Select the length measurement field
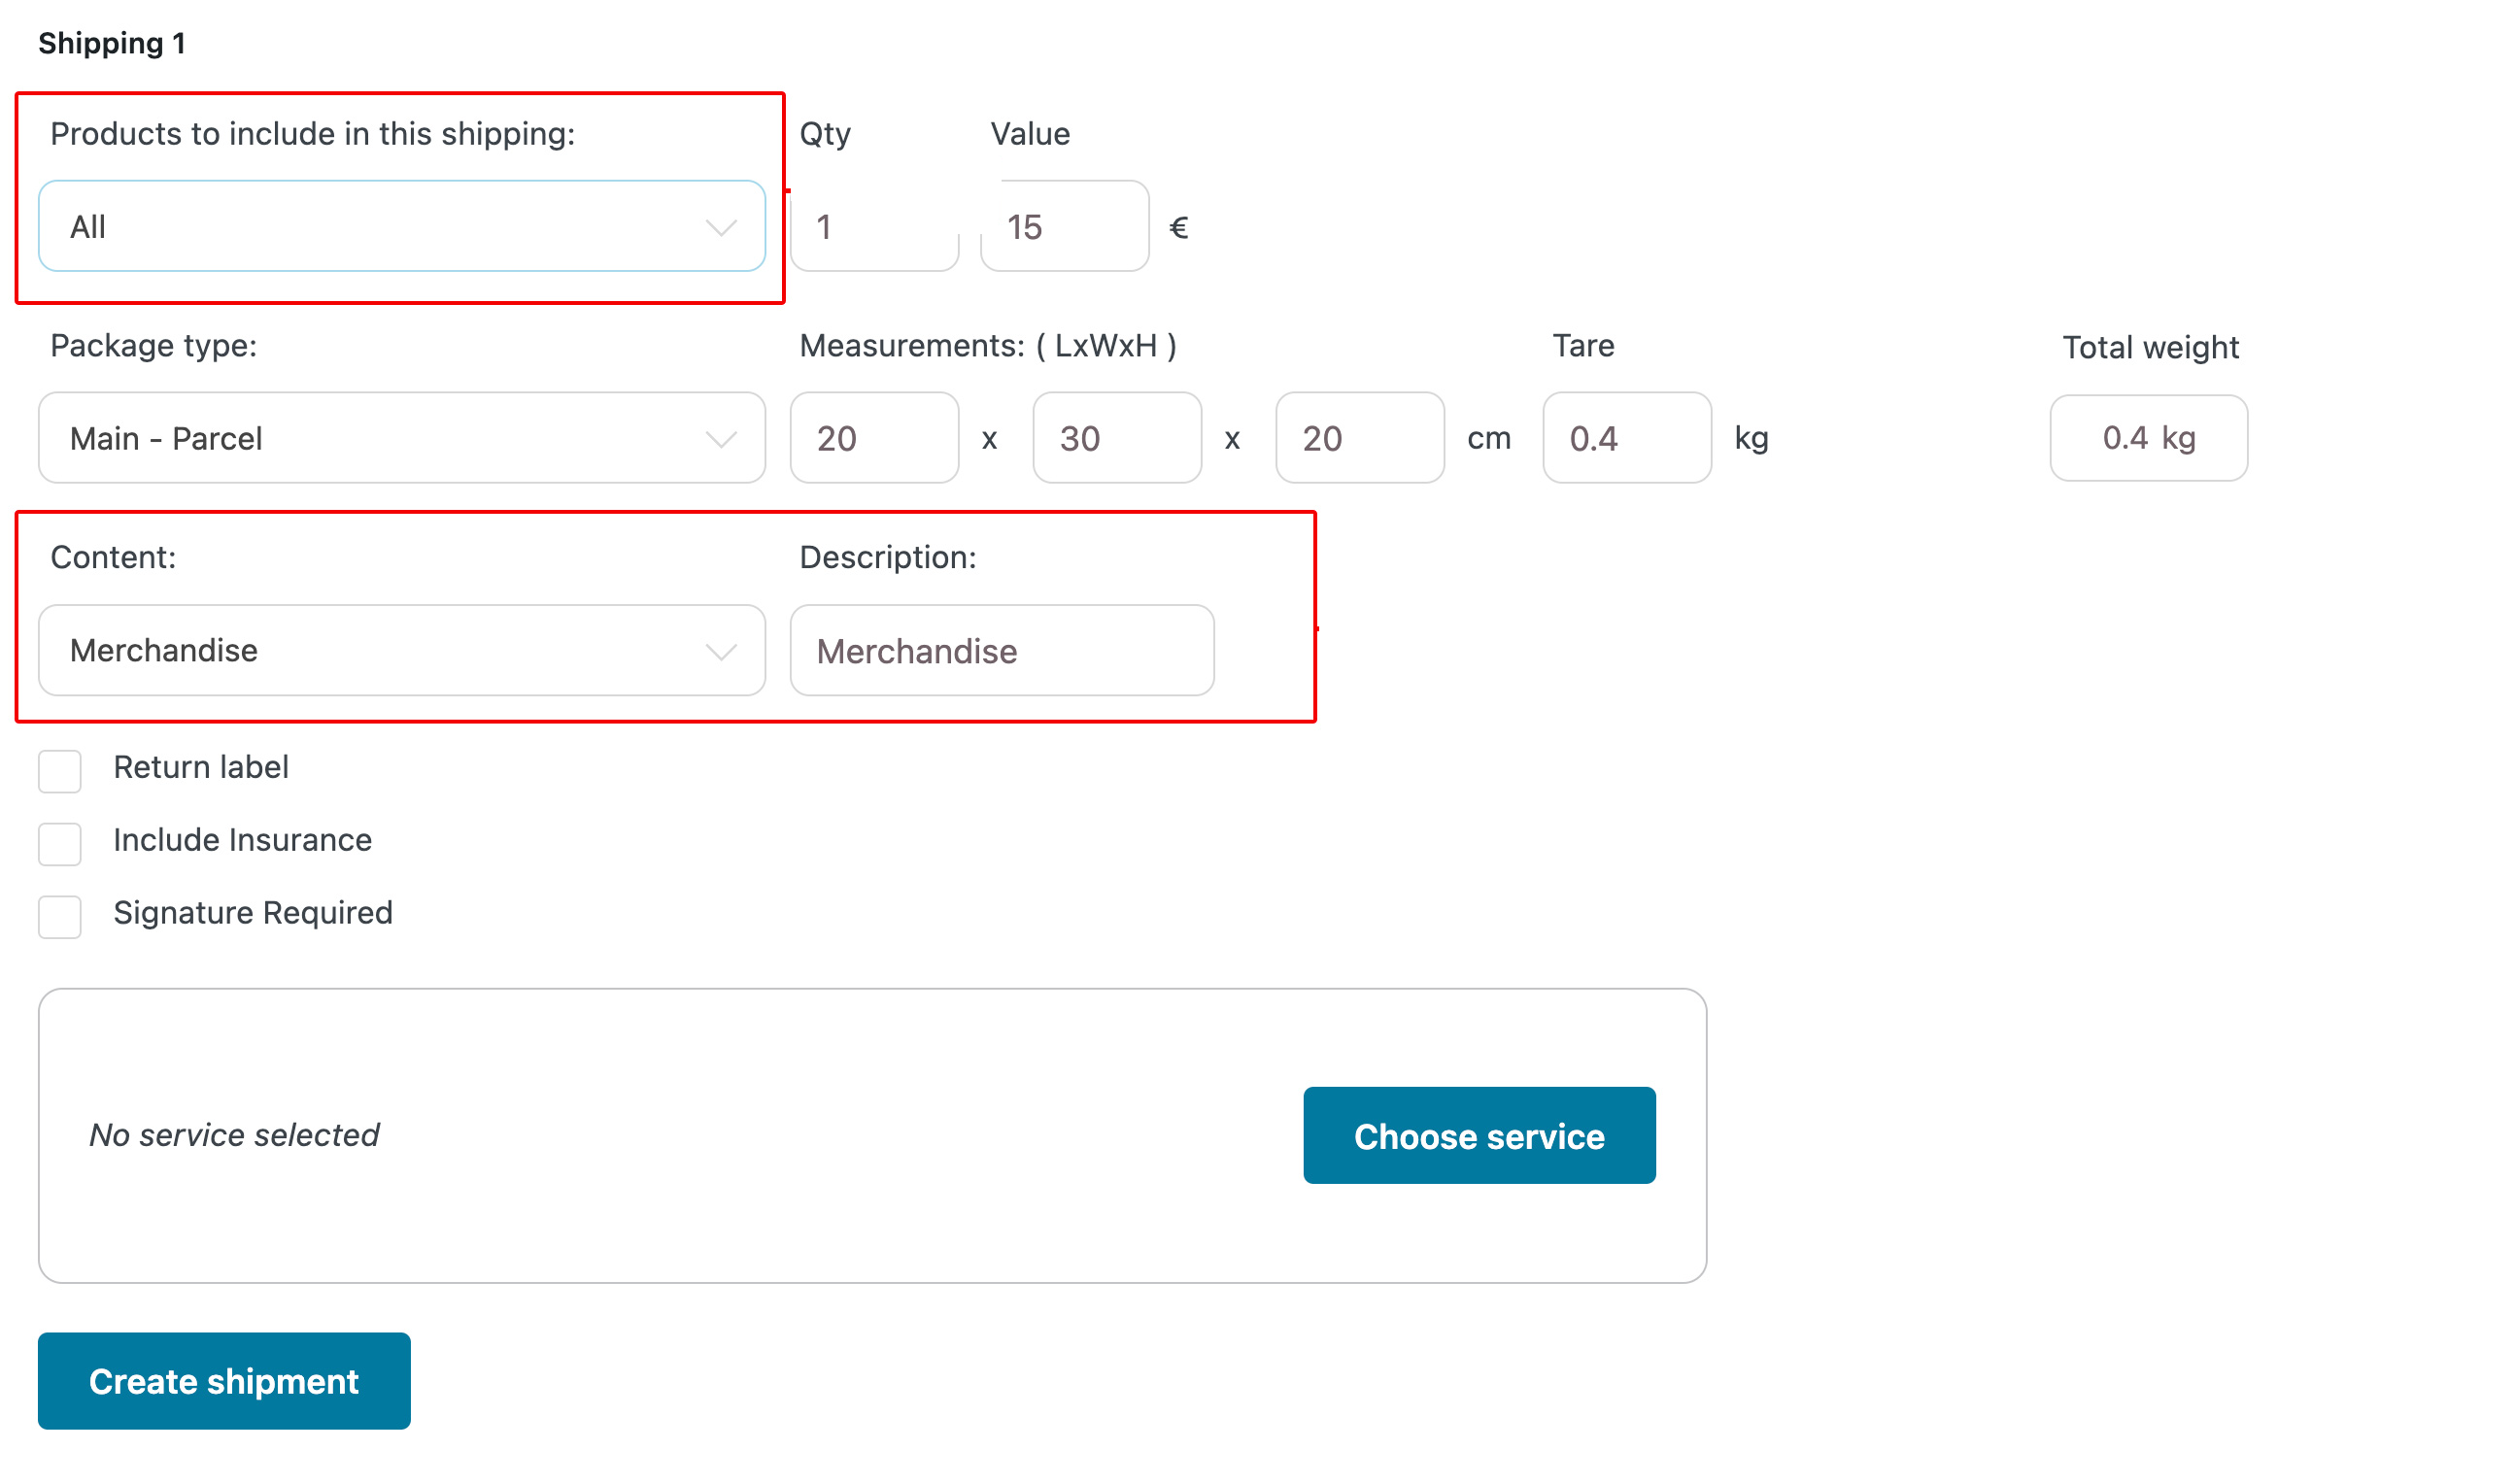This screenshot has height=1484, width=2516. pyautogui.click(x=874, y=438)
